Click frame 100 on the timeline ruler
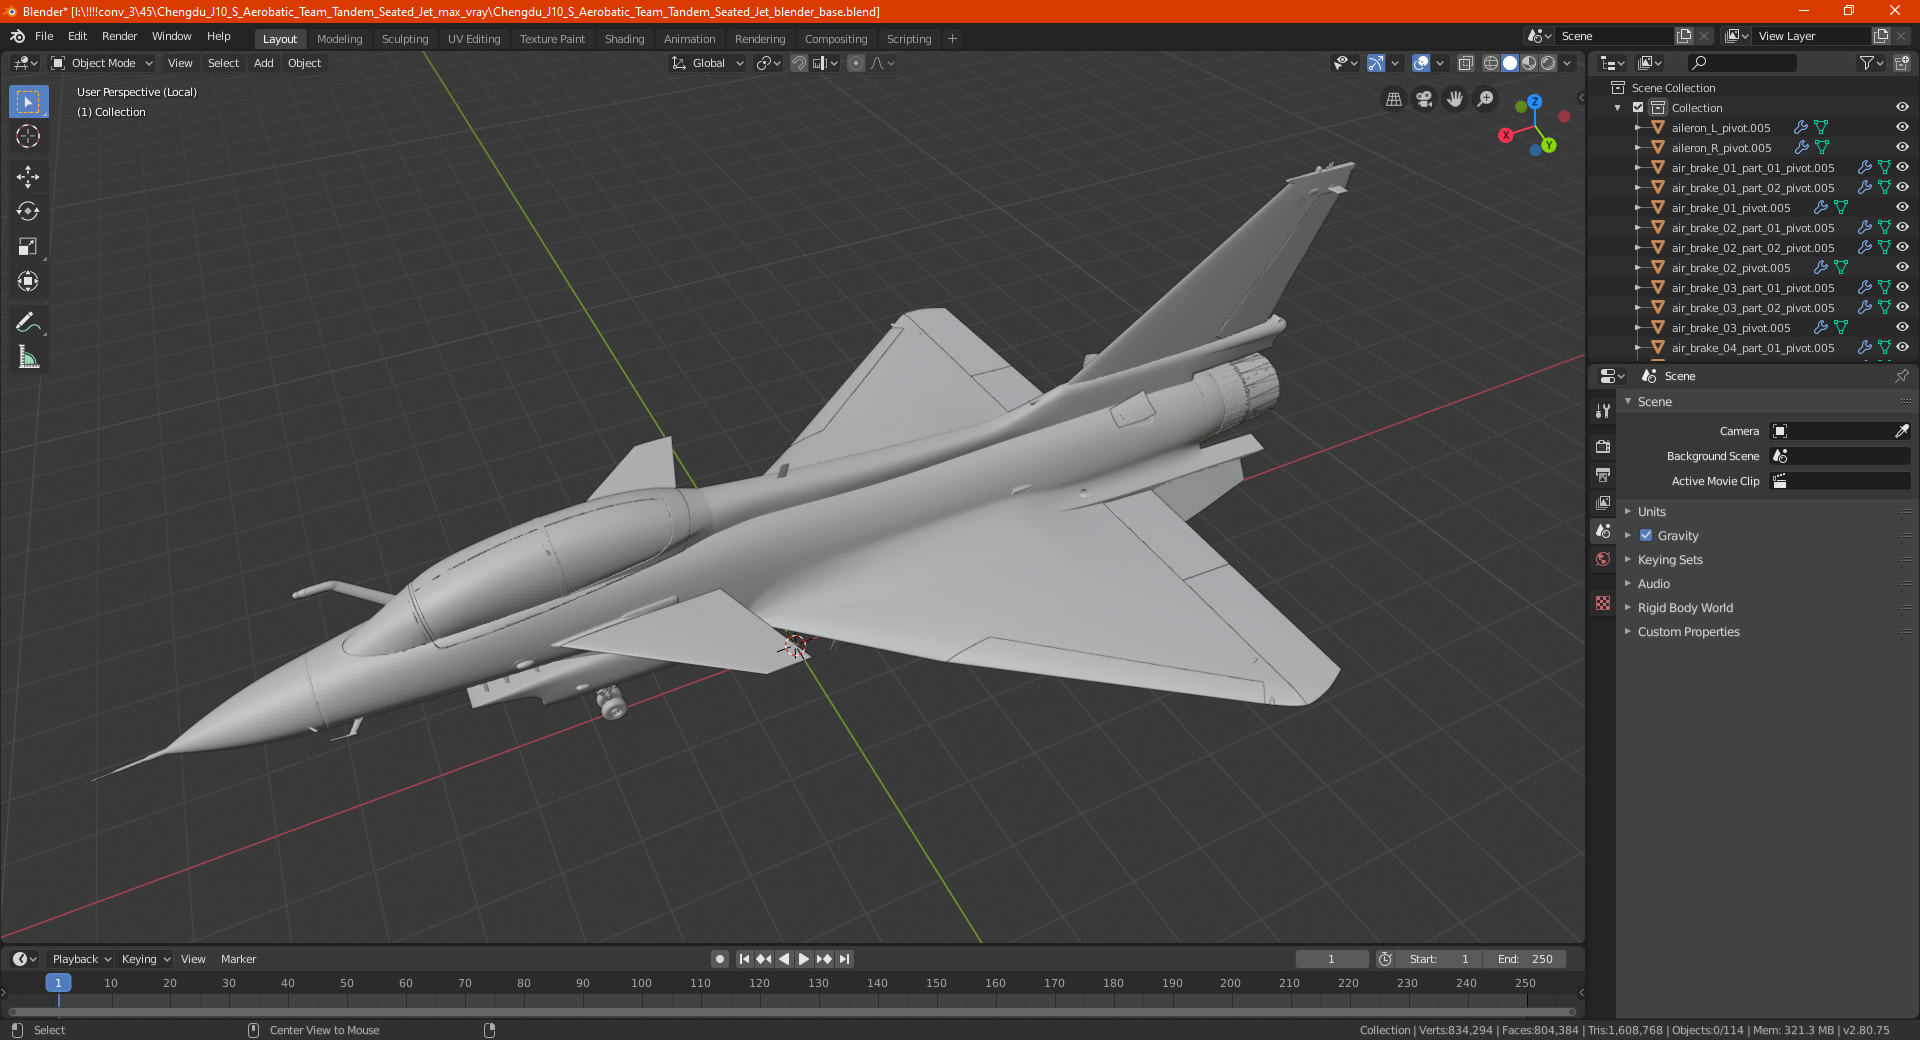 pos(641,983)
